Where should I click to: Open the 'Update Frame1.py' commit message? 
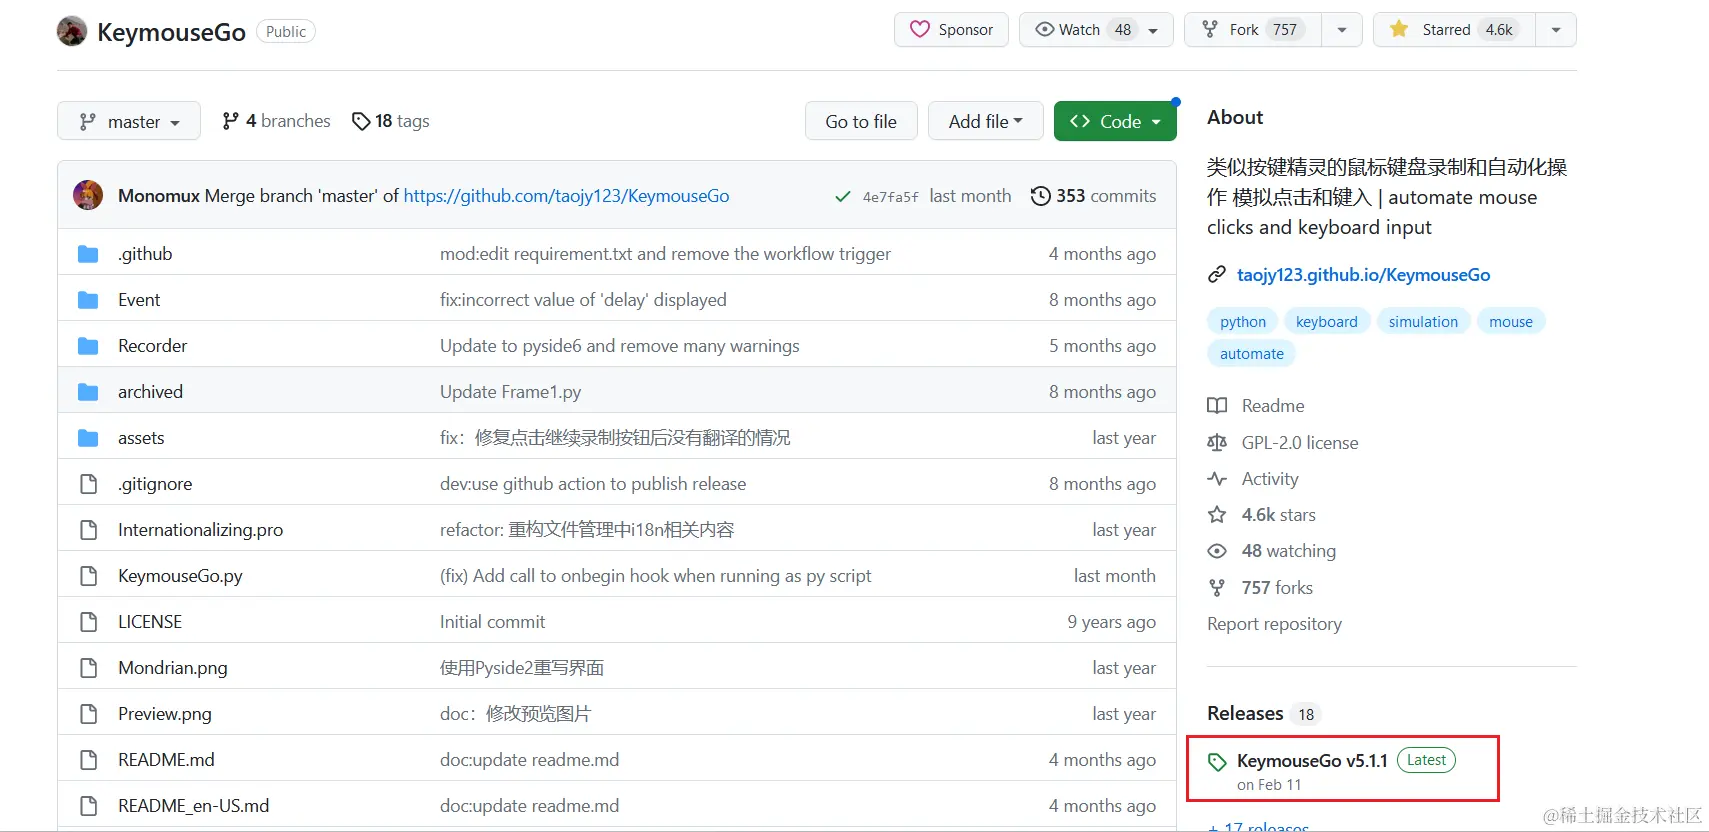pos(510,392)
